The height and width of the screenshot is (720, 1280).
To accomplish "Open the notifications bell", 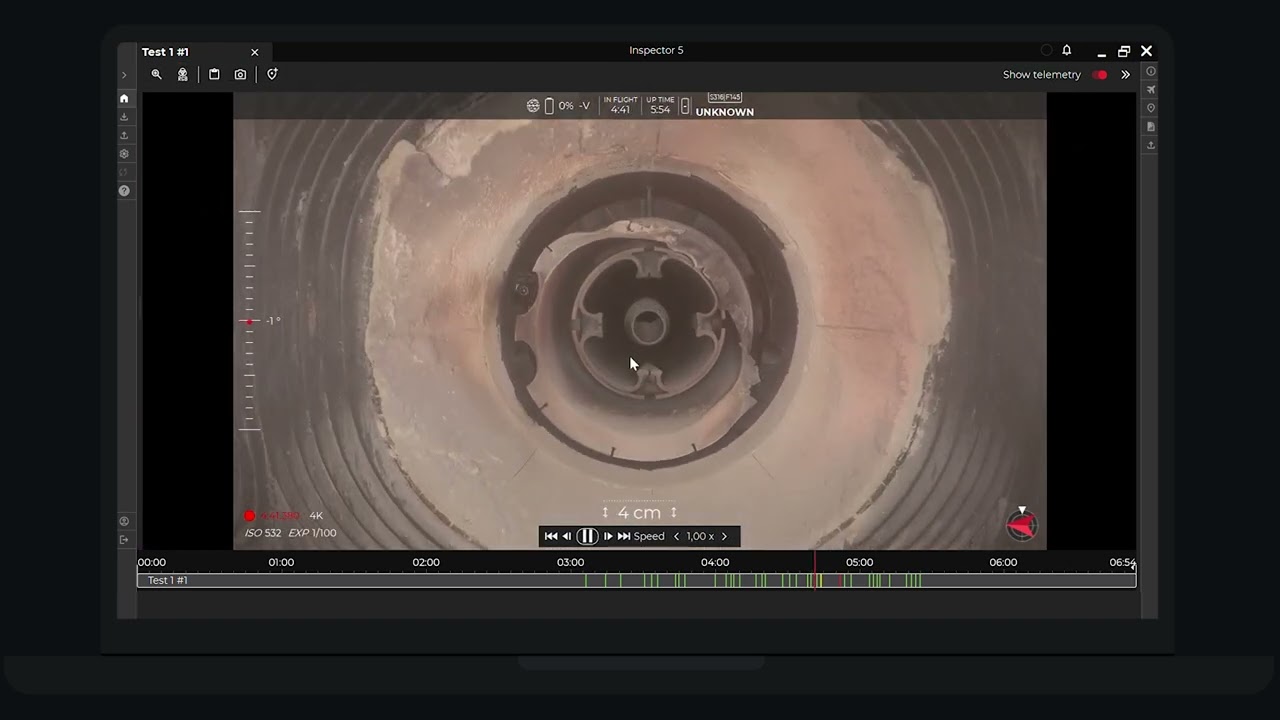I will point(1067,51).
